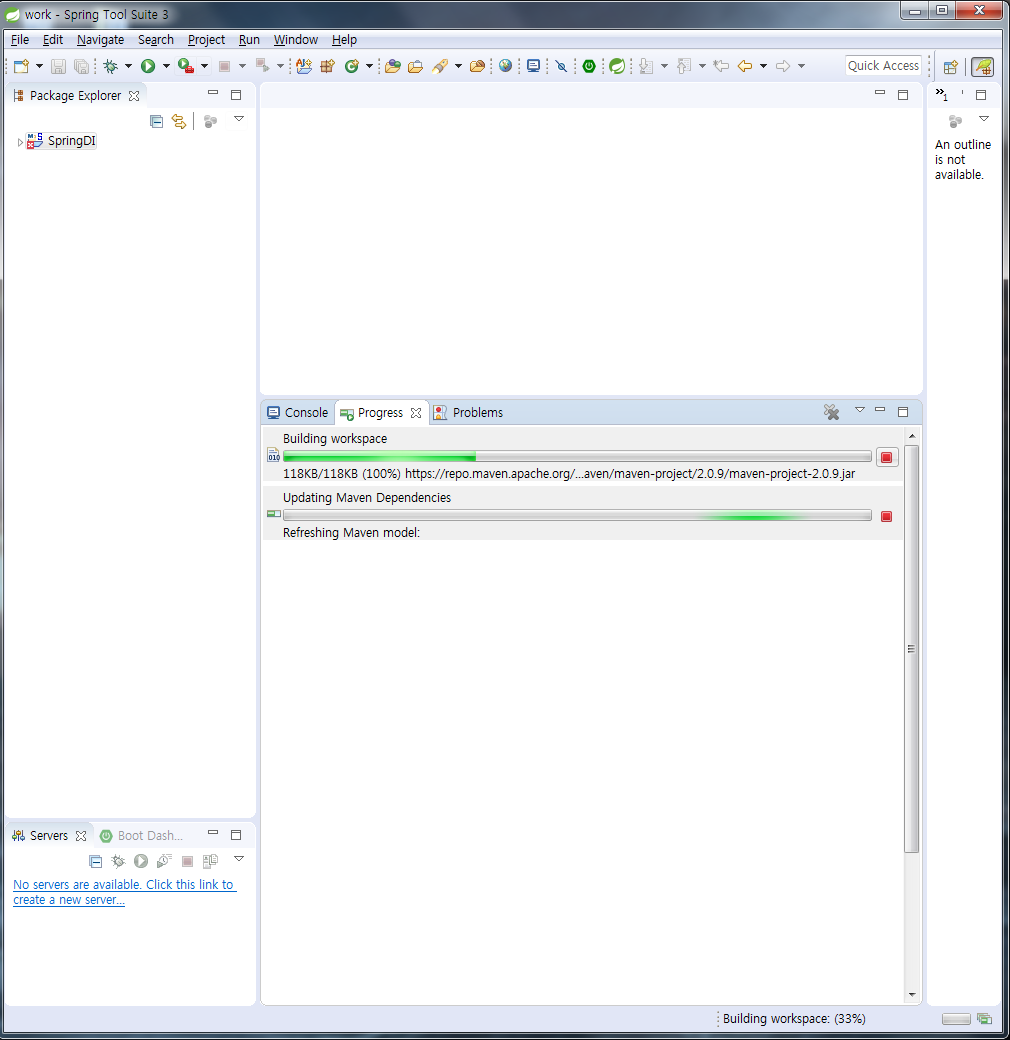Open the Navigate menu
The image size is (1010, 1040).
point(100,40)
